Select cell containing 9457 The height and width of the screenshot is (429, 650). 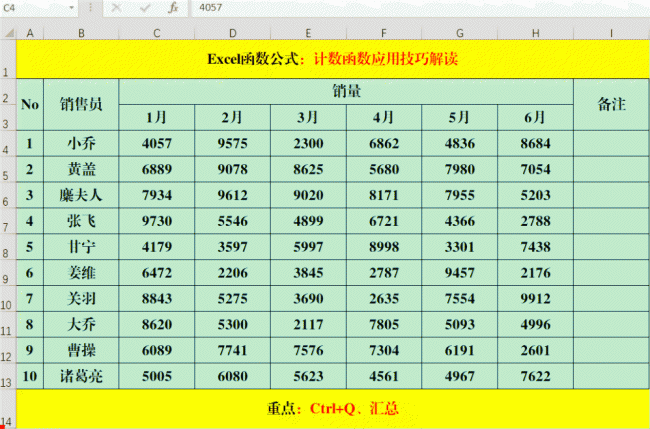(460, 273)
